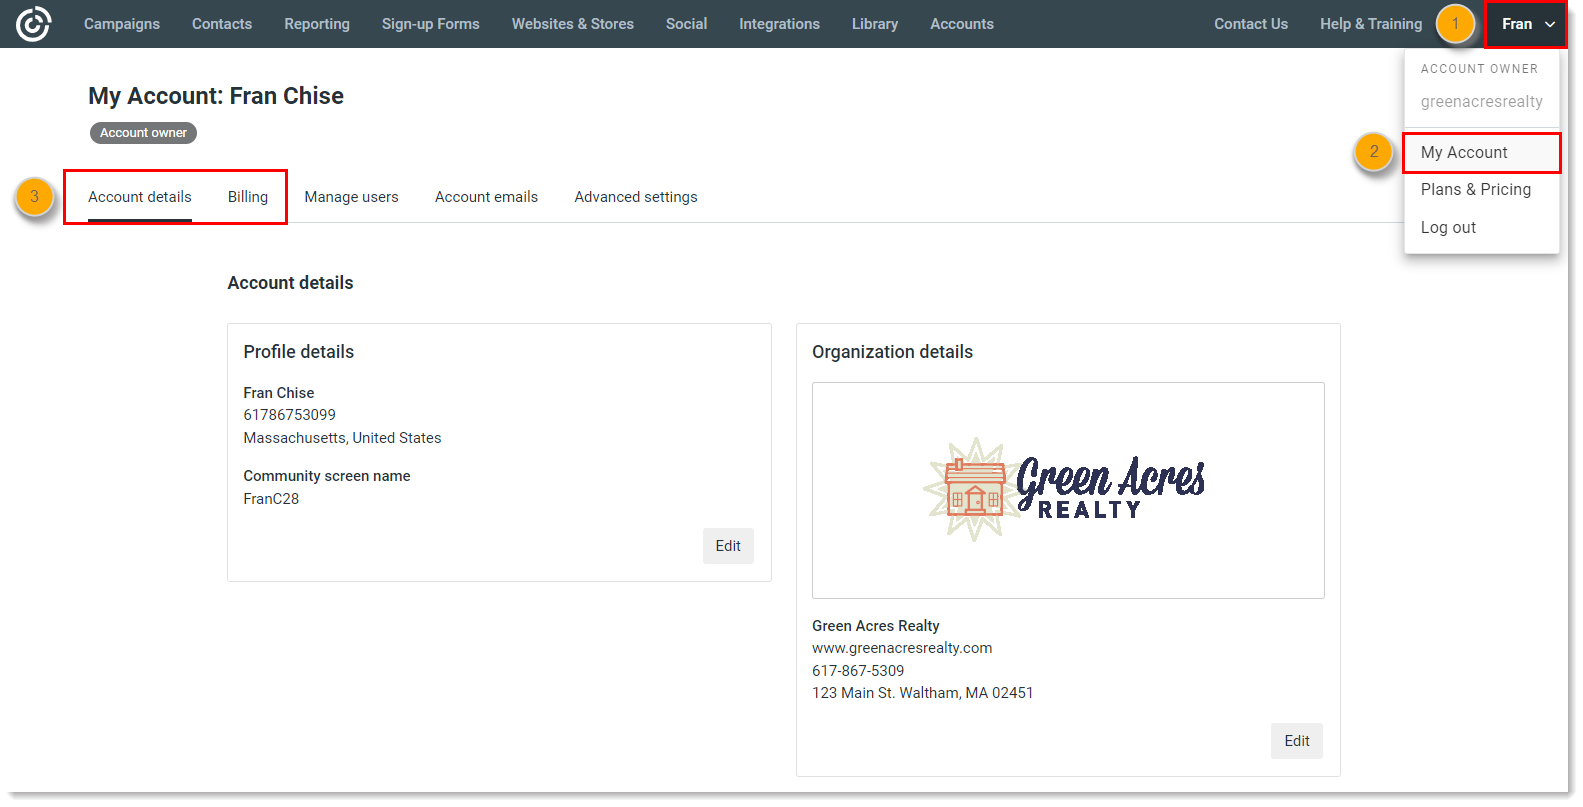Edit the Organization details card

(x=1297, y=741)
